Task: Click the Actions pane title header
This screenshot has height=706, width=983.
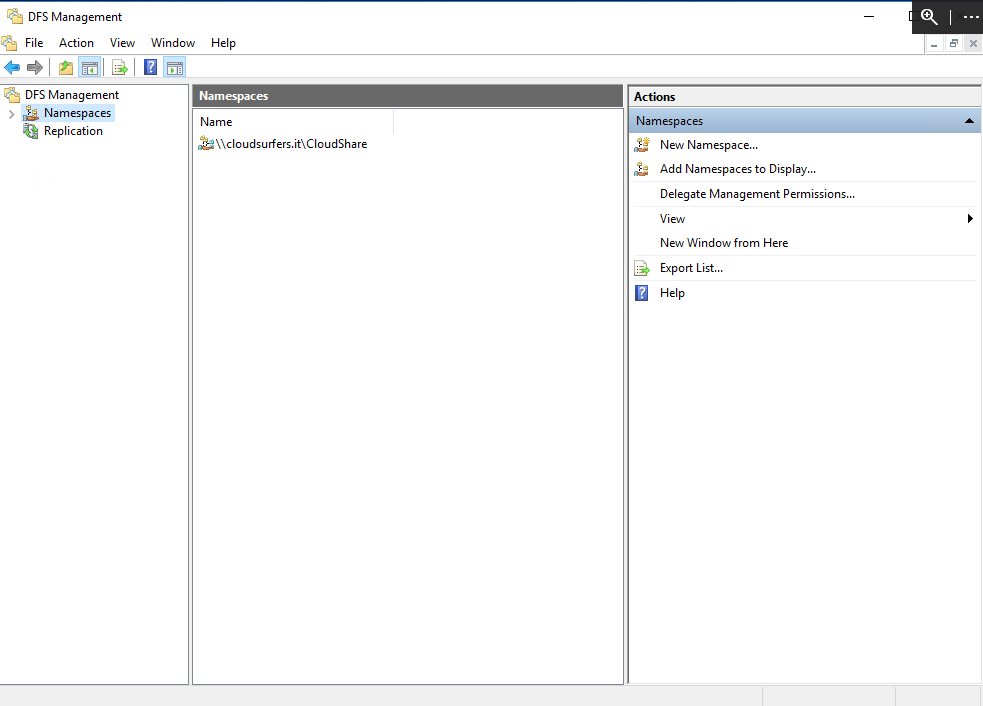Action: click(x=804, y=97)
